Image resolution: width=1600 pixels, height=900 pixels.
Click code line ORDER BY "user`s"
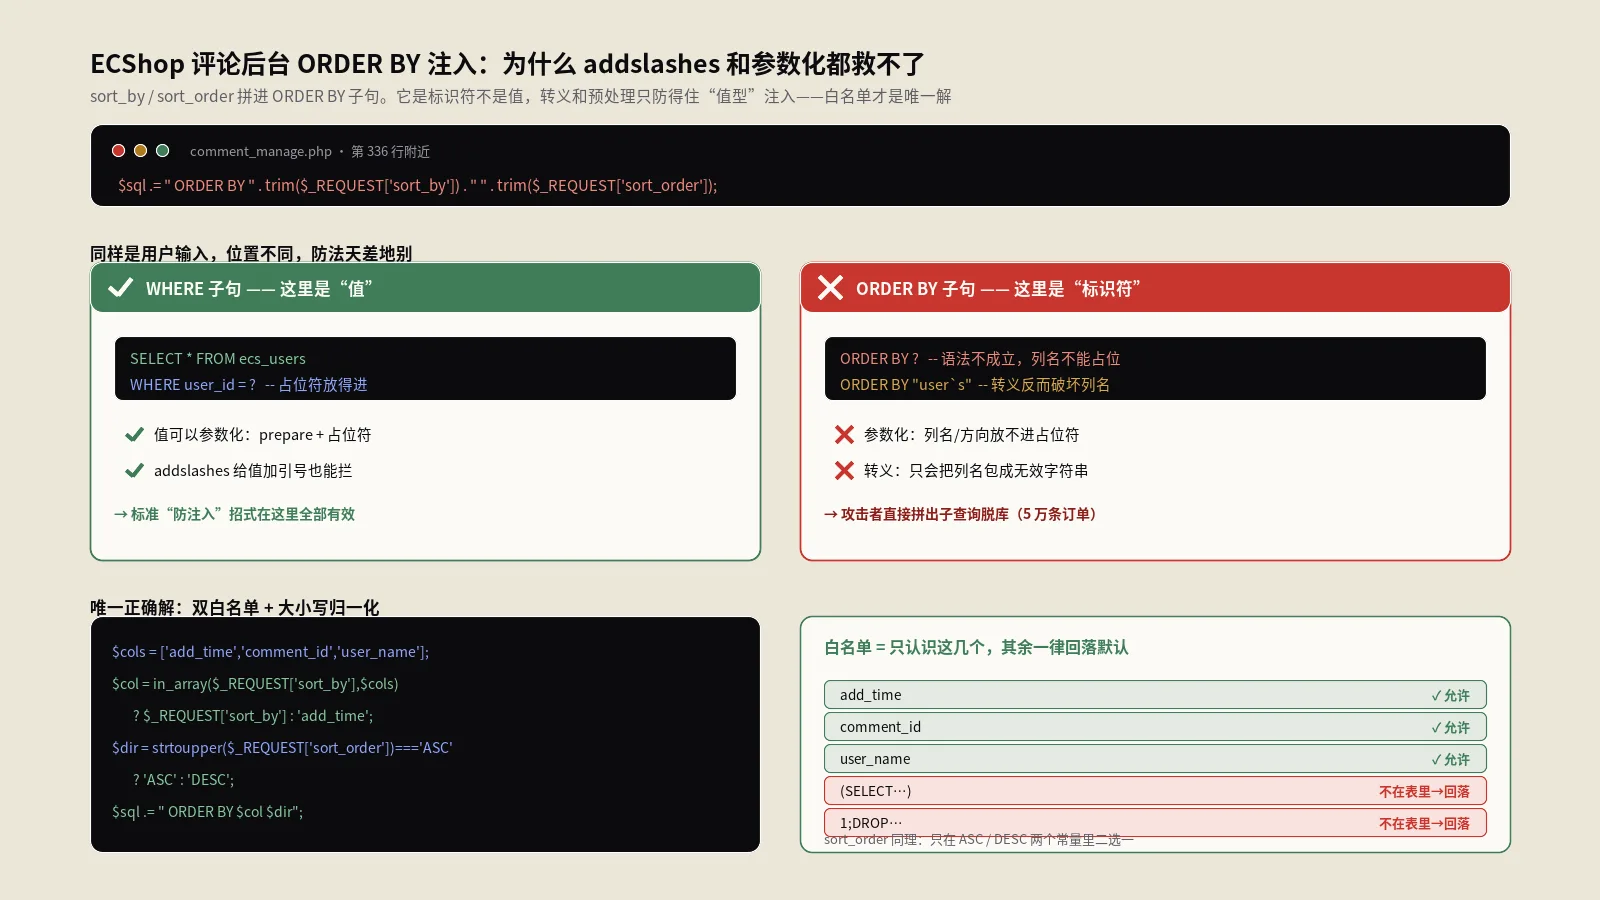coord(974,384)
